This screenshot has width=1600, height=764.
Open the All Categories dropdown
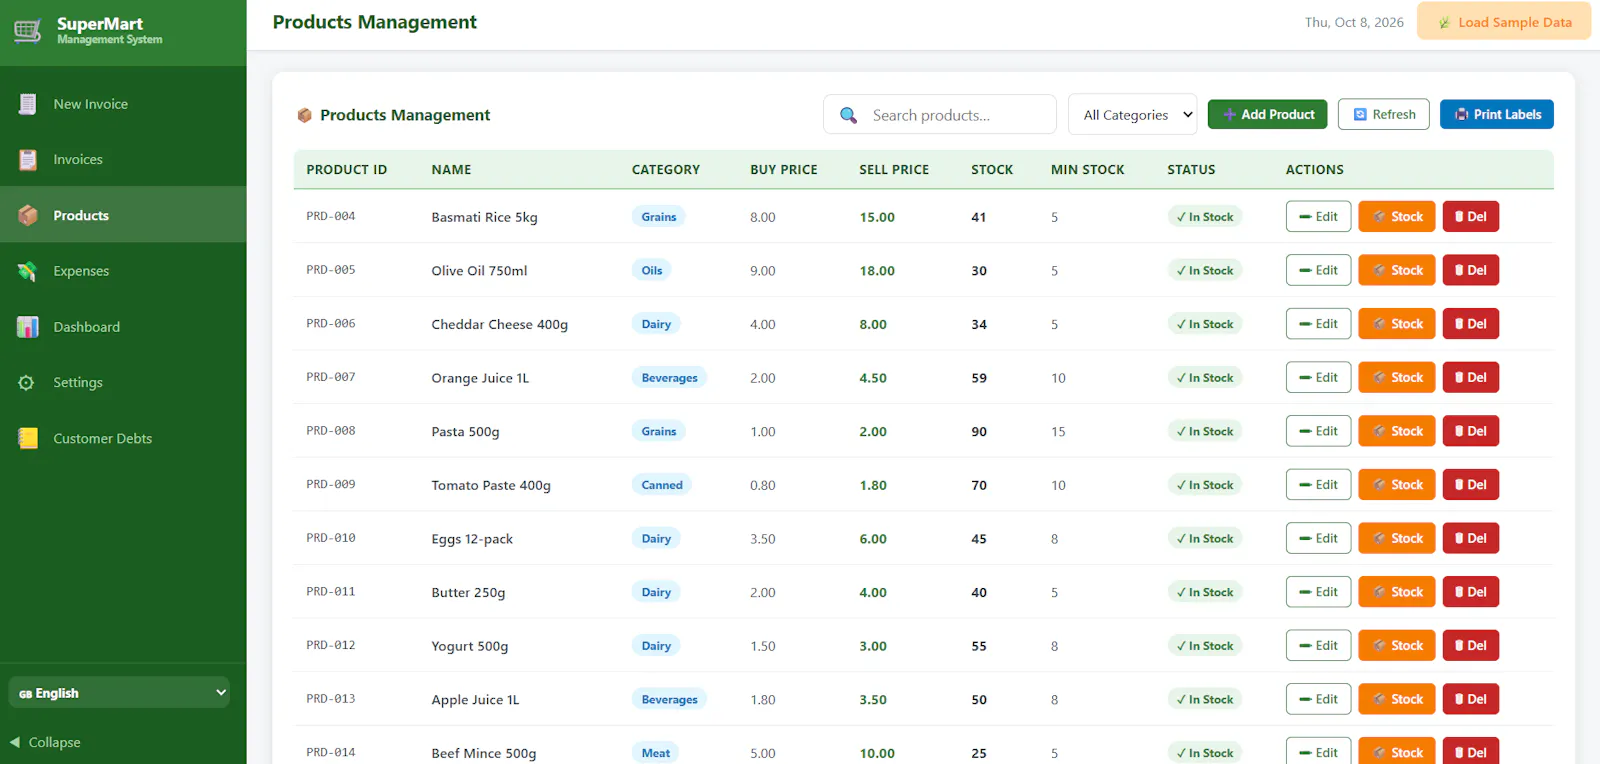(x=1132, y=115)
